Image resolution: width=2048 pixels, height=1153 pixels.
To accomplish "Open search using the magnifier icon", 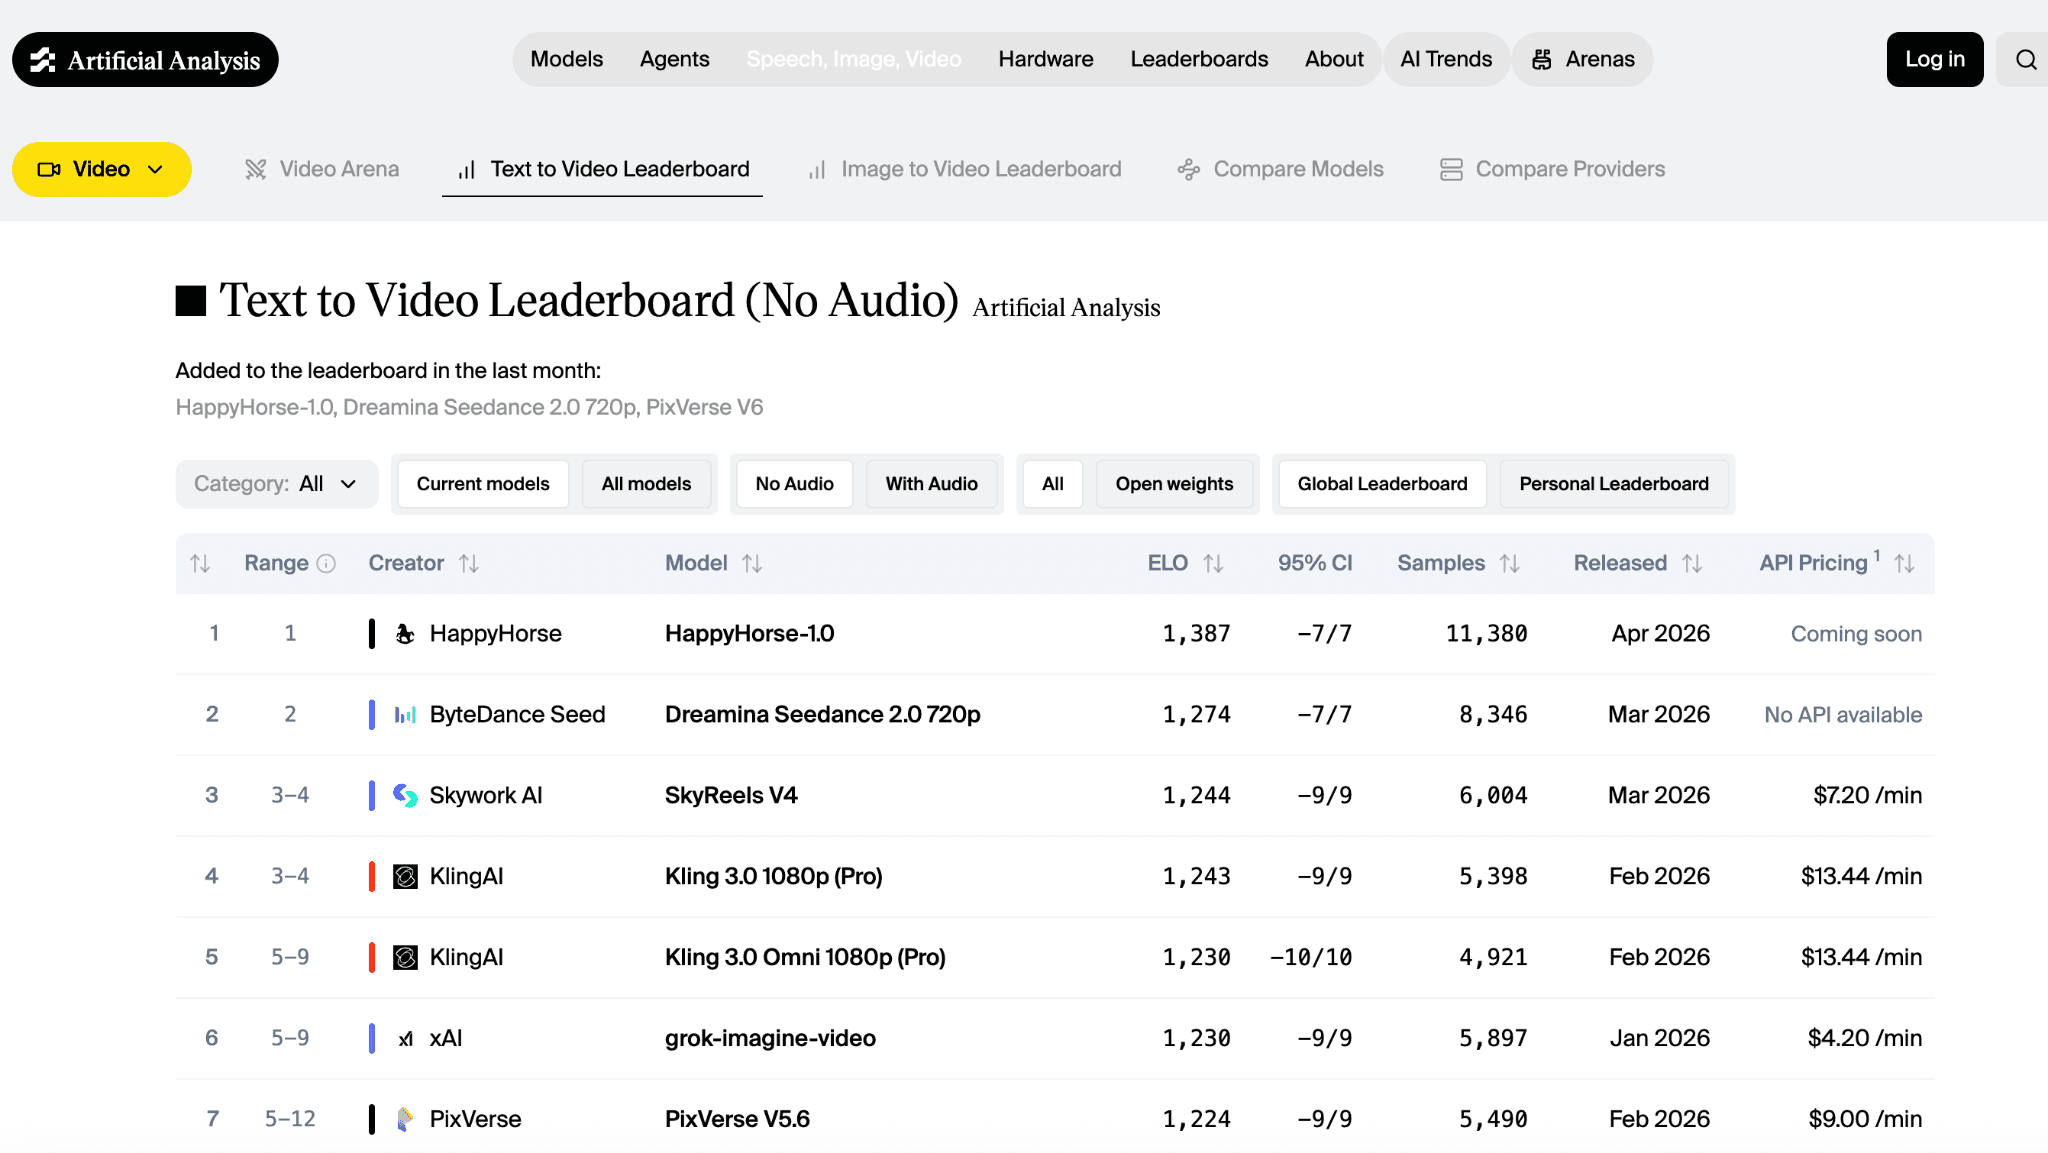I will [x=2026, y=59].
